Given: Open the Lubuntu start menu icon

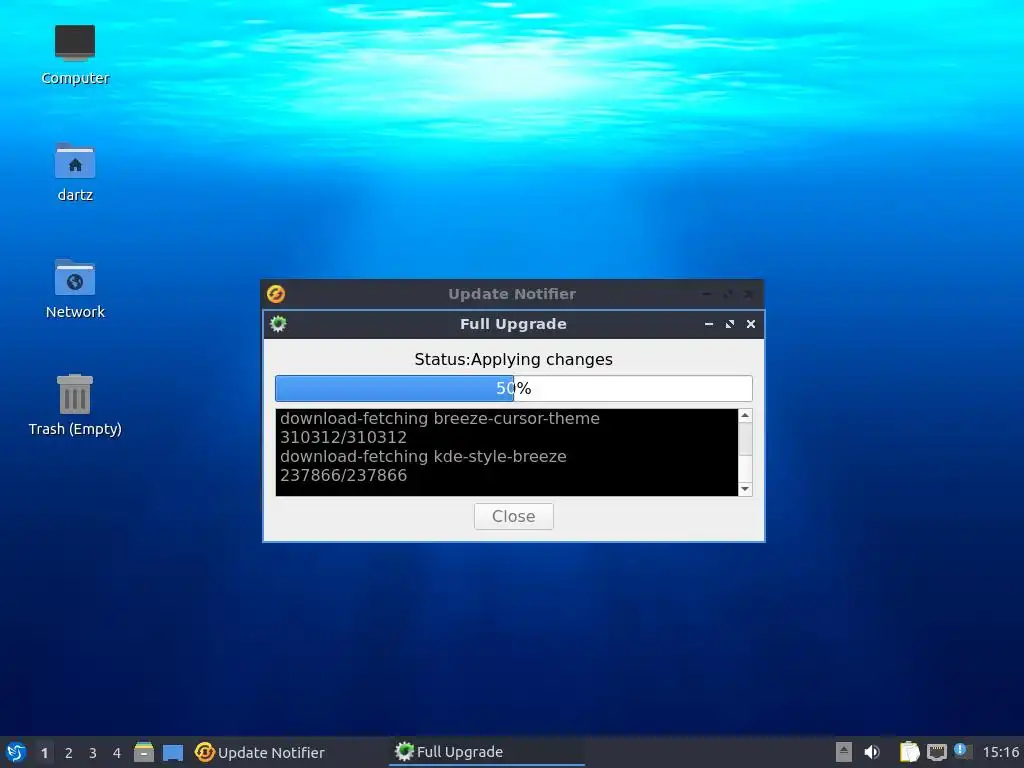Looking at the screenshot, I should click(16, 752).
